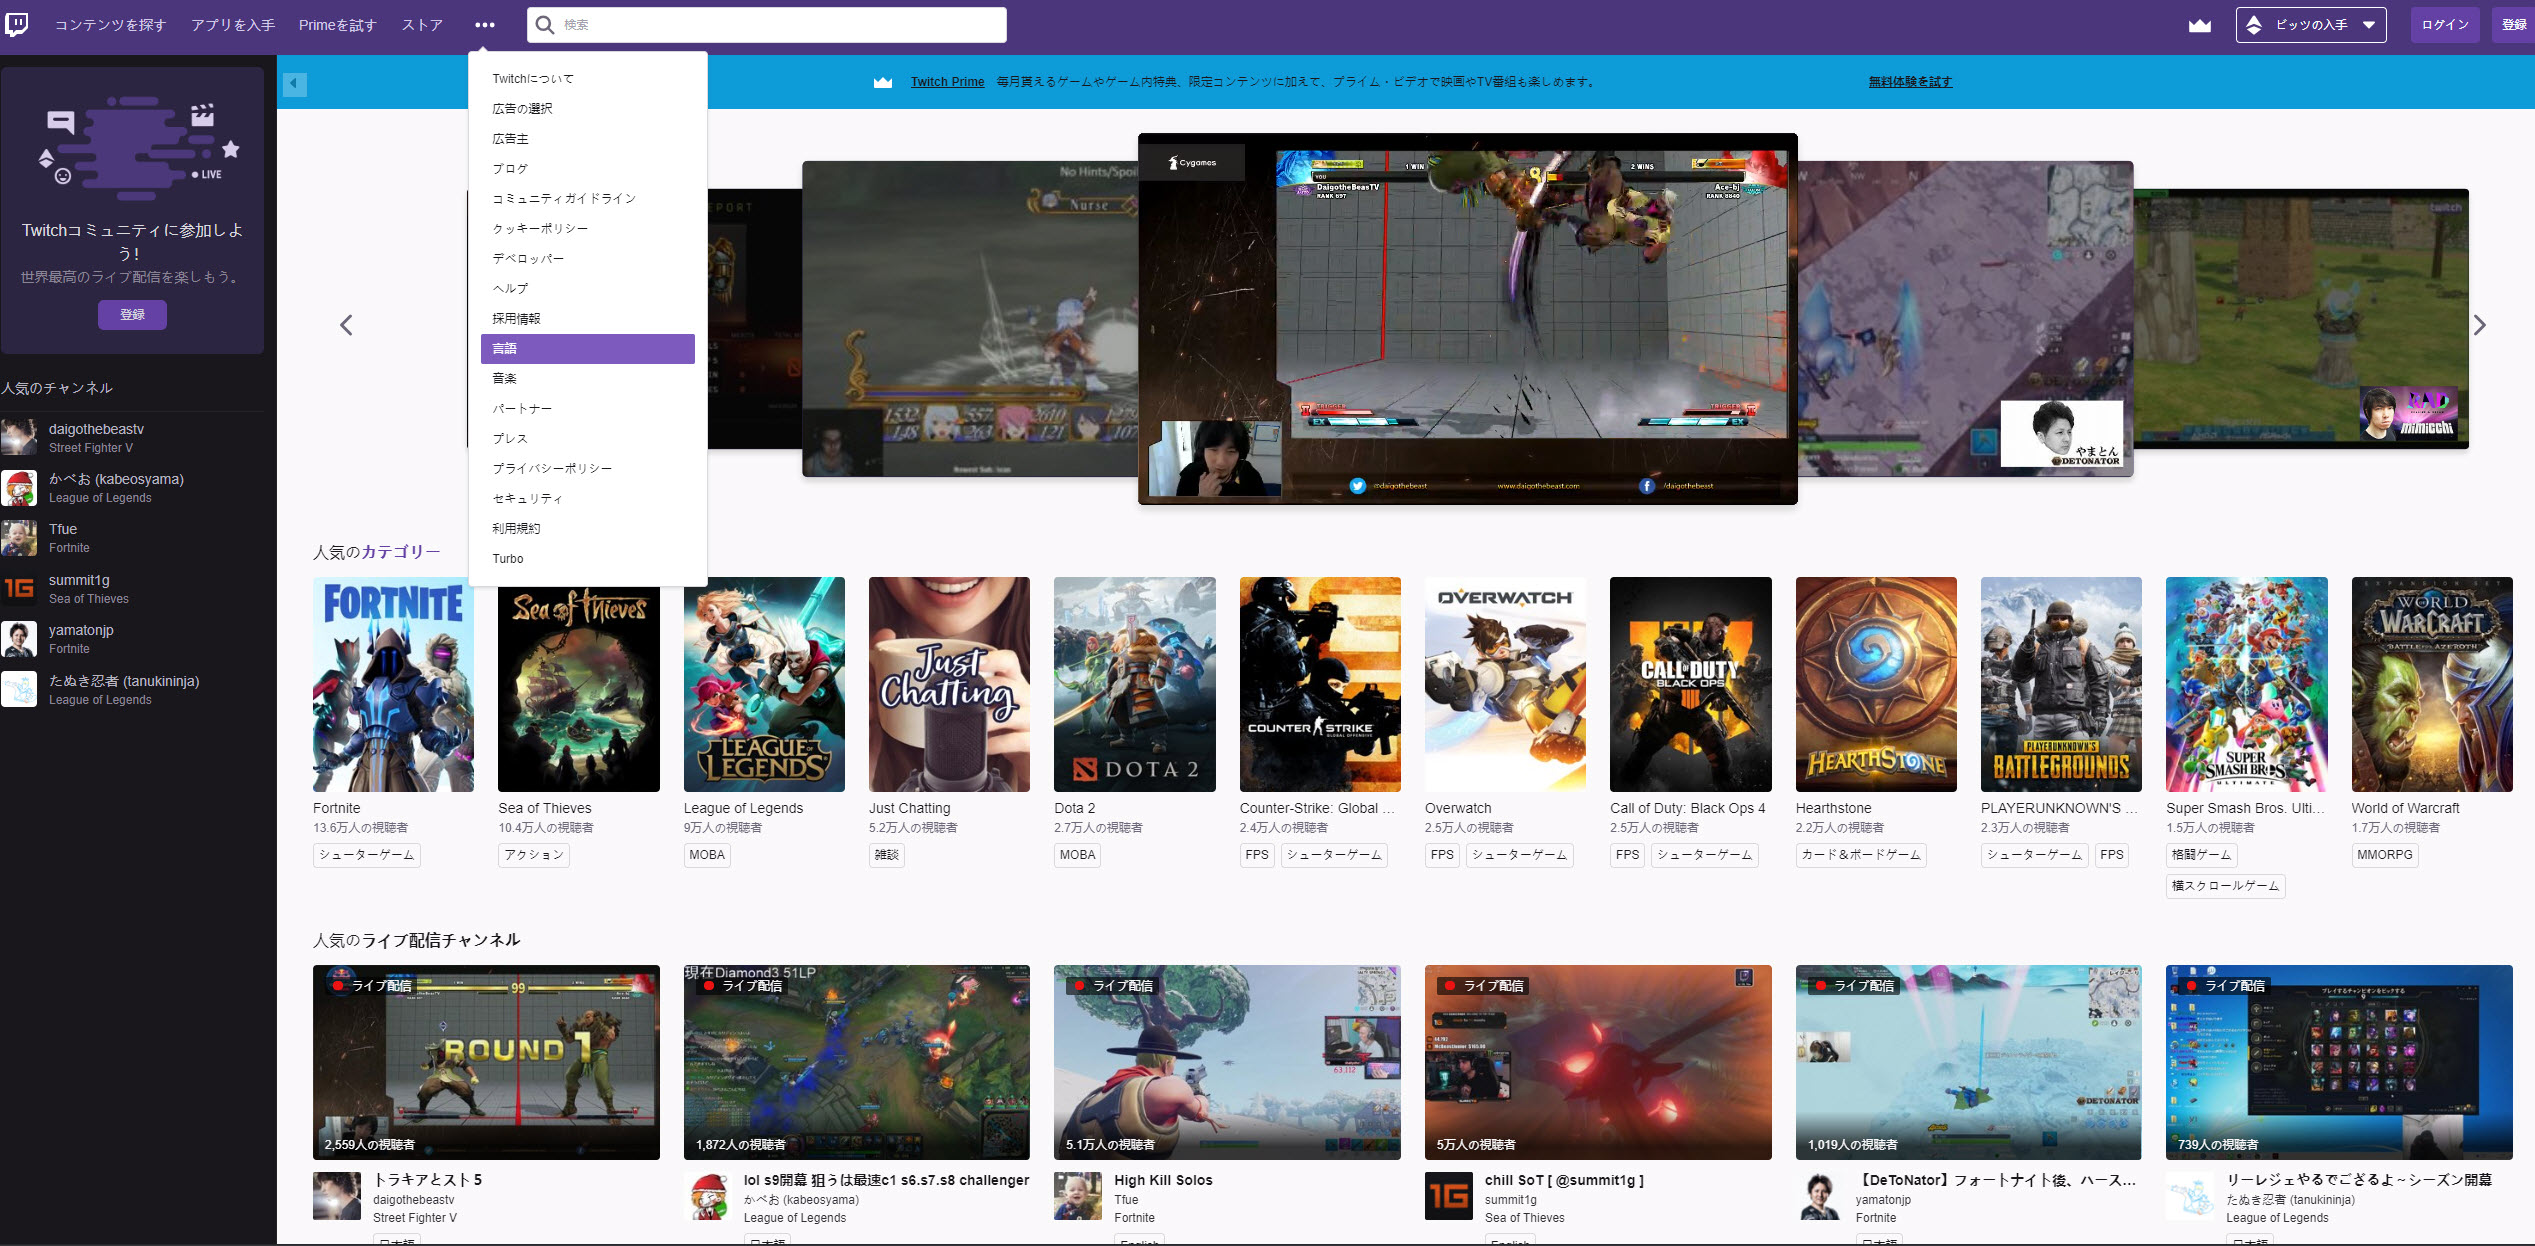Image resolution: width=2535 pixels, height=1246 pixels.
Task: Open tanukininja avatar in the sidebar
Action: coord(19,689)
